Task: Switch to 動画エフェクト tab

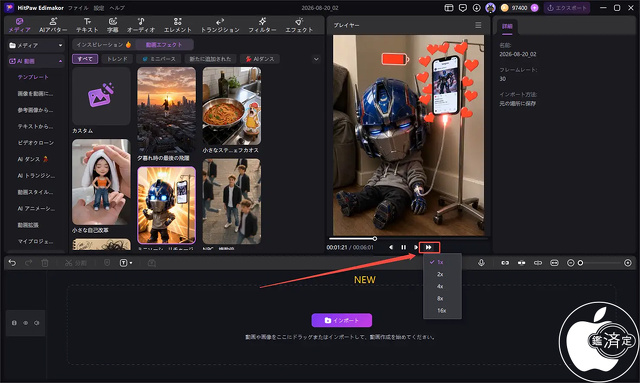Action: pos(164,45)
